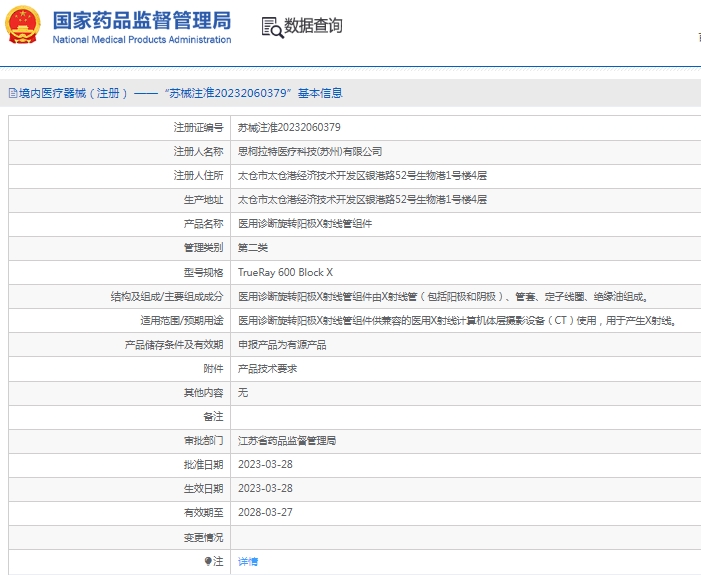The height and width of the screenshot is (575, 701).
Task: Click the 生效日期 value 2023-03-28
Action: [265, 488]
